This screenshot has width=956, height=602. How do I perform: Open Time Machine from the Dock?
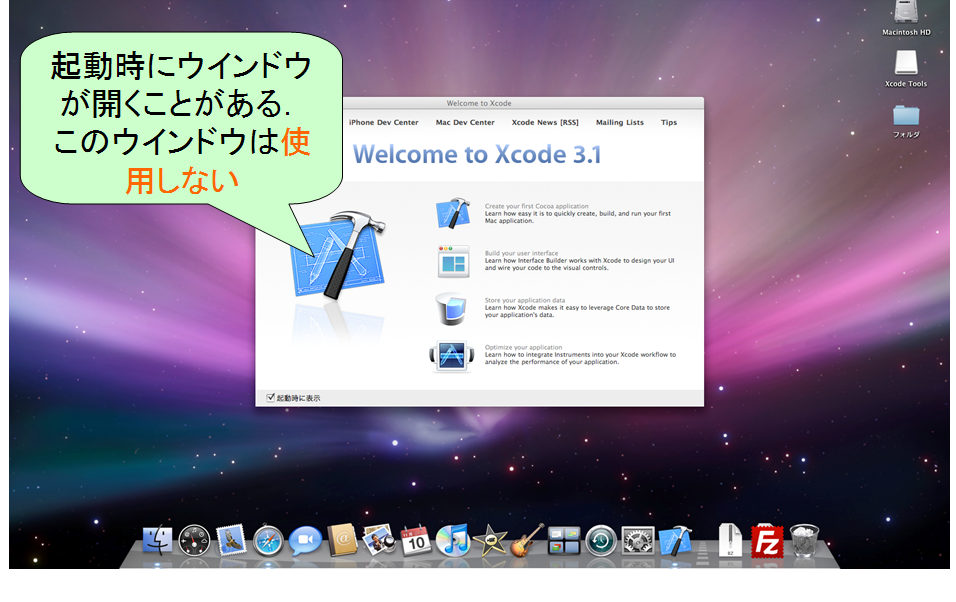[x=600, y=541]
